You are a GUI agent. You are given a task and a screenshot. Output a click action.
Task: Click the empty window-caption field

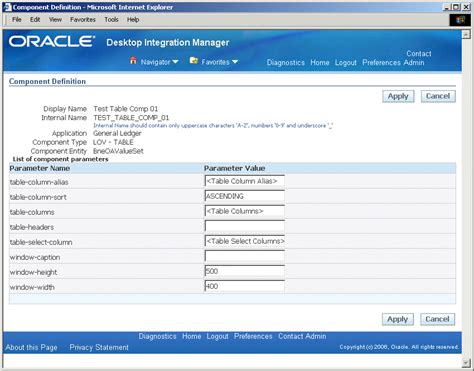click(245, 256)
